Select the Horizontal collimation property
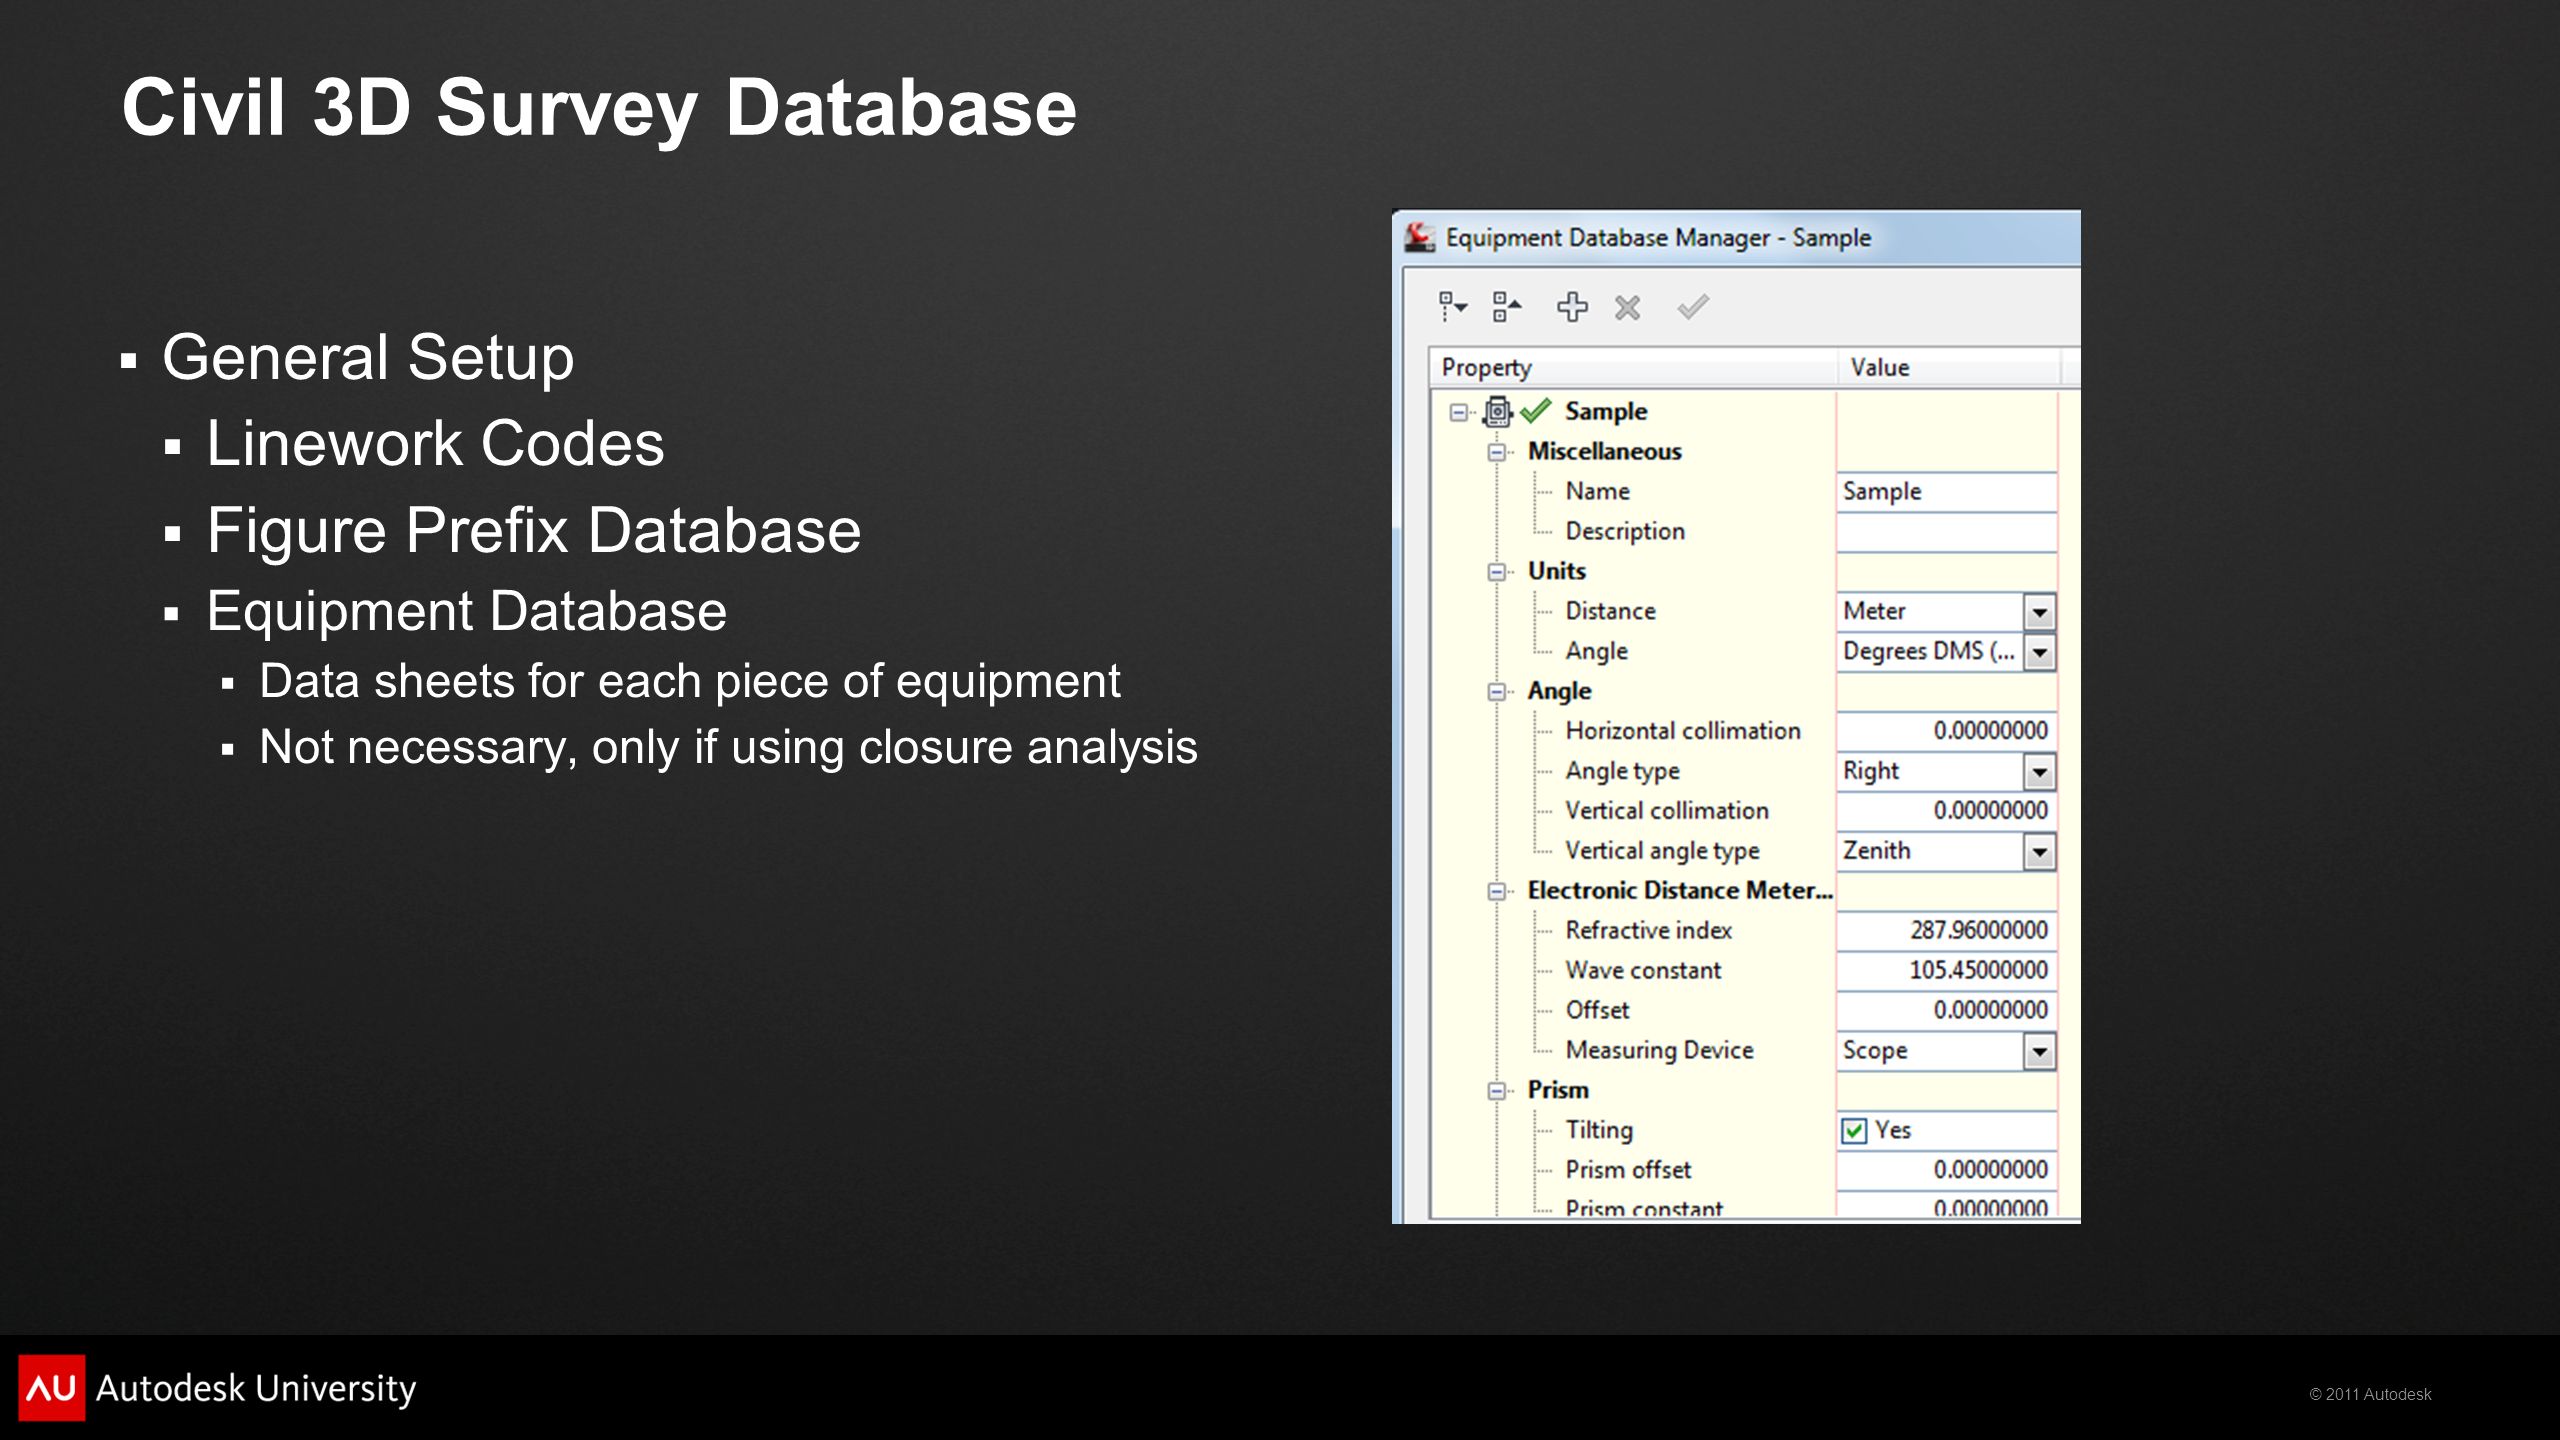The width and height of the screenshot is (2560, 1440). [x=1683, y=731]
